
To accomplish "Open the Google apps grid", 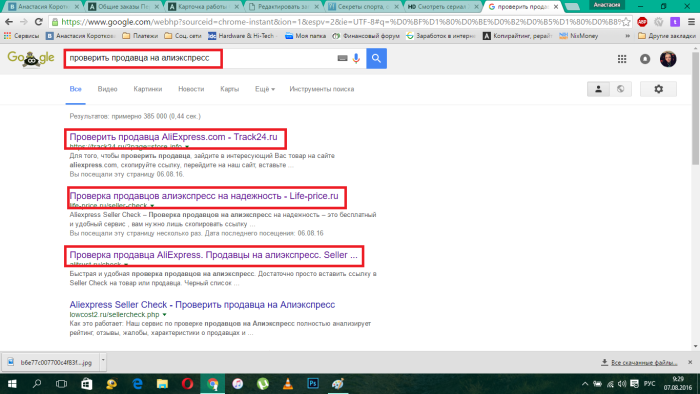I will click(622, 59).
